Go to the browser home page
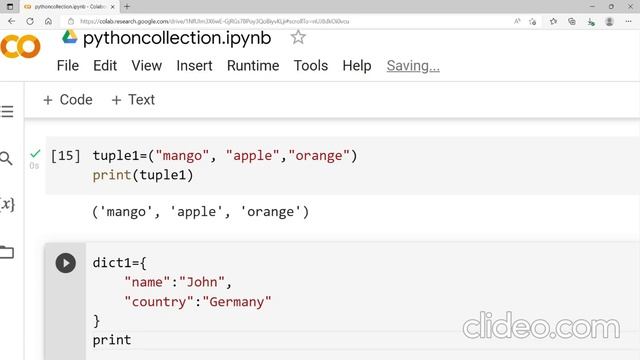Viewport: 640px width, 360px height. coord(48,21)
